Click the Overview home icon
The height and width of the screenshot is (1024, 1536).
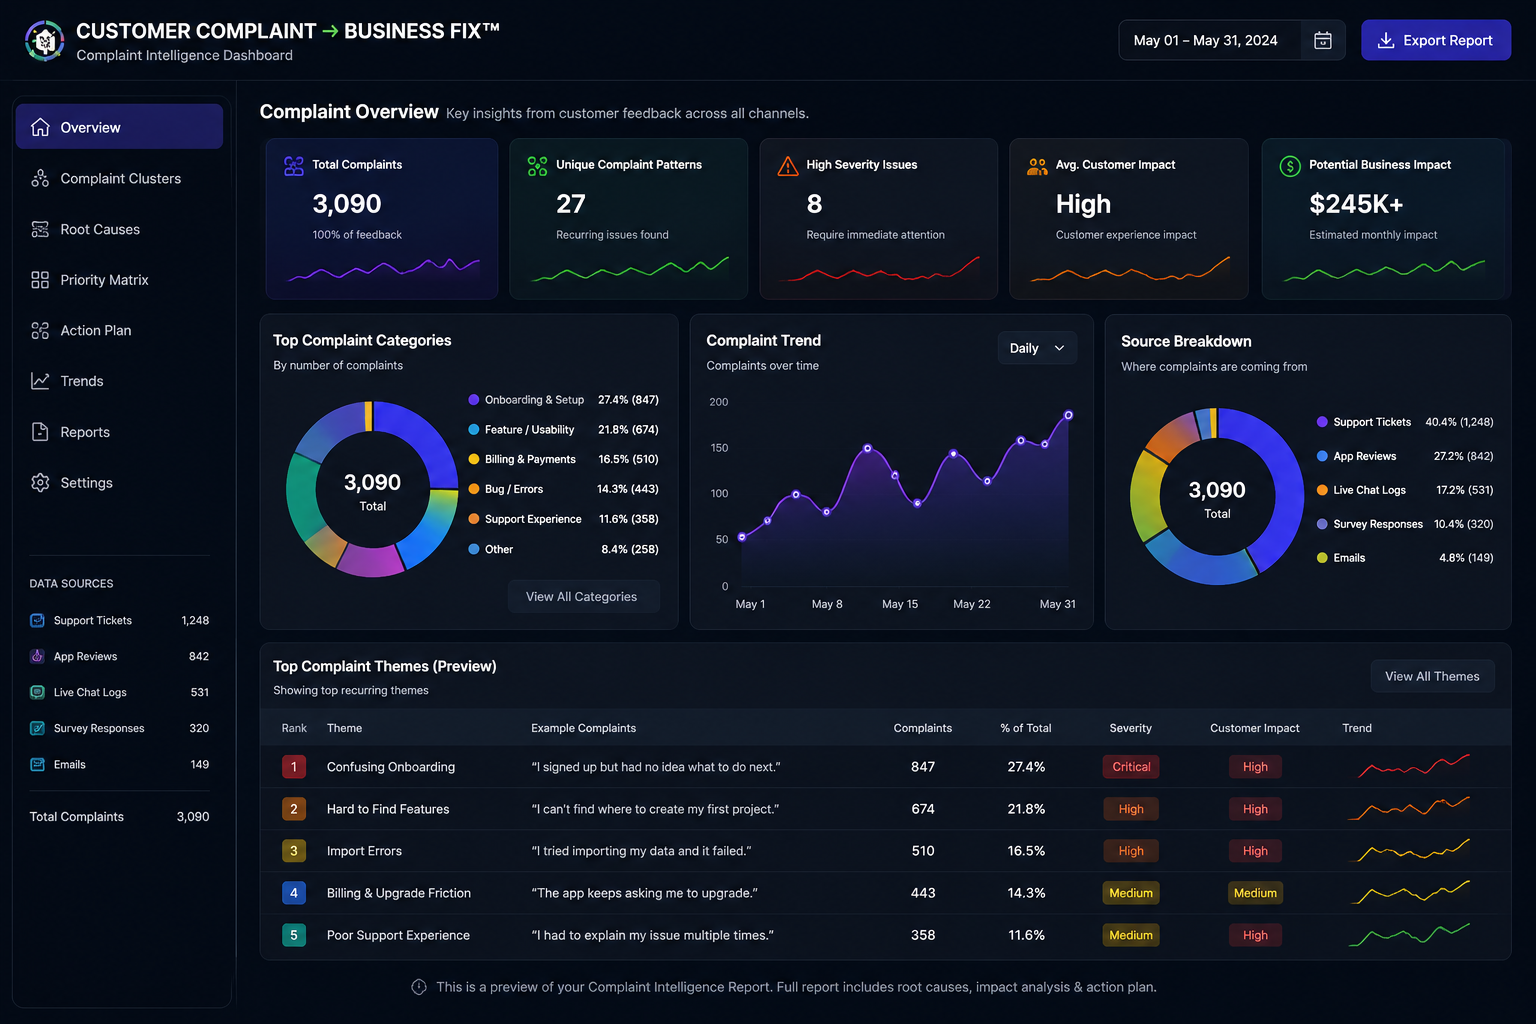(40, 127)
